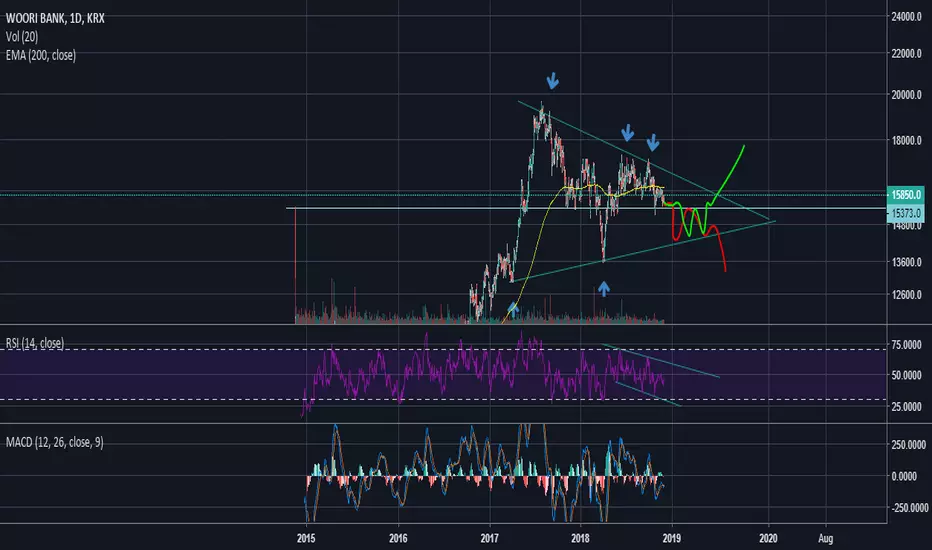The height and width of the screenshot is (550, 932).
Task: Click the MACD -250.0000 scale label
Action: coord(908,508)
